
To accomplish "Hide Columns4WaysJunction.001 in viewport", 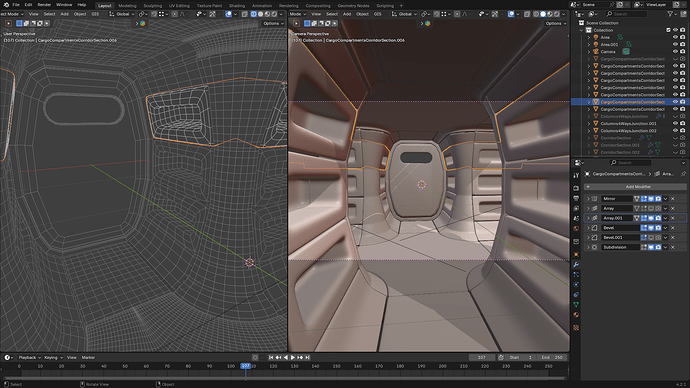I will tap(675, 124).
